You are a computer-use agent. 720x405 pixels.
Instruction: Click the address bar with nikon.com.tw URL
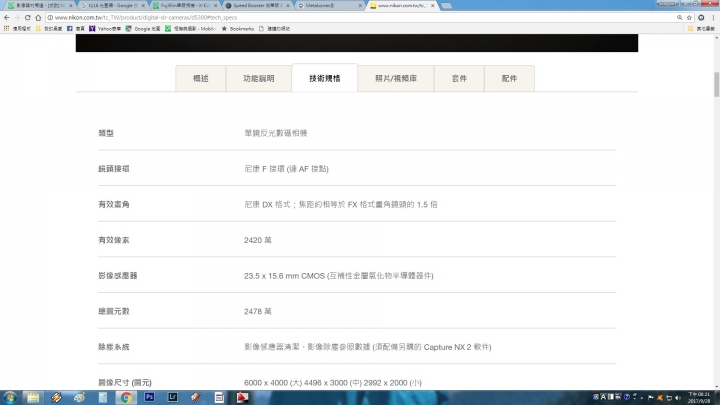click(360, 17)
